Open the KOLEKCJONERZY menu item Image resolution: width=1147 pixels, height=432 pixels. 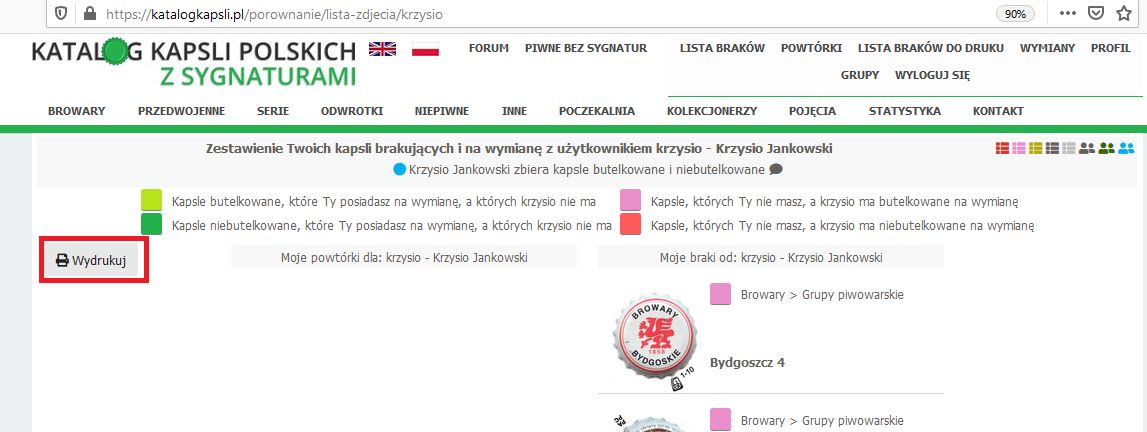coord(711,111)
